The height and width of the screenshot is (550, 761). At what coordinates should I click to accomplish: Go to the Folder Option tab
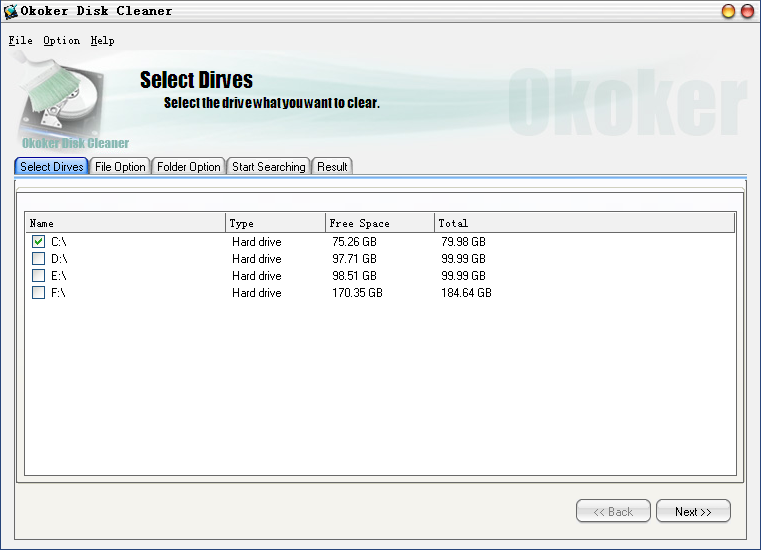tap(188, 167)
